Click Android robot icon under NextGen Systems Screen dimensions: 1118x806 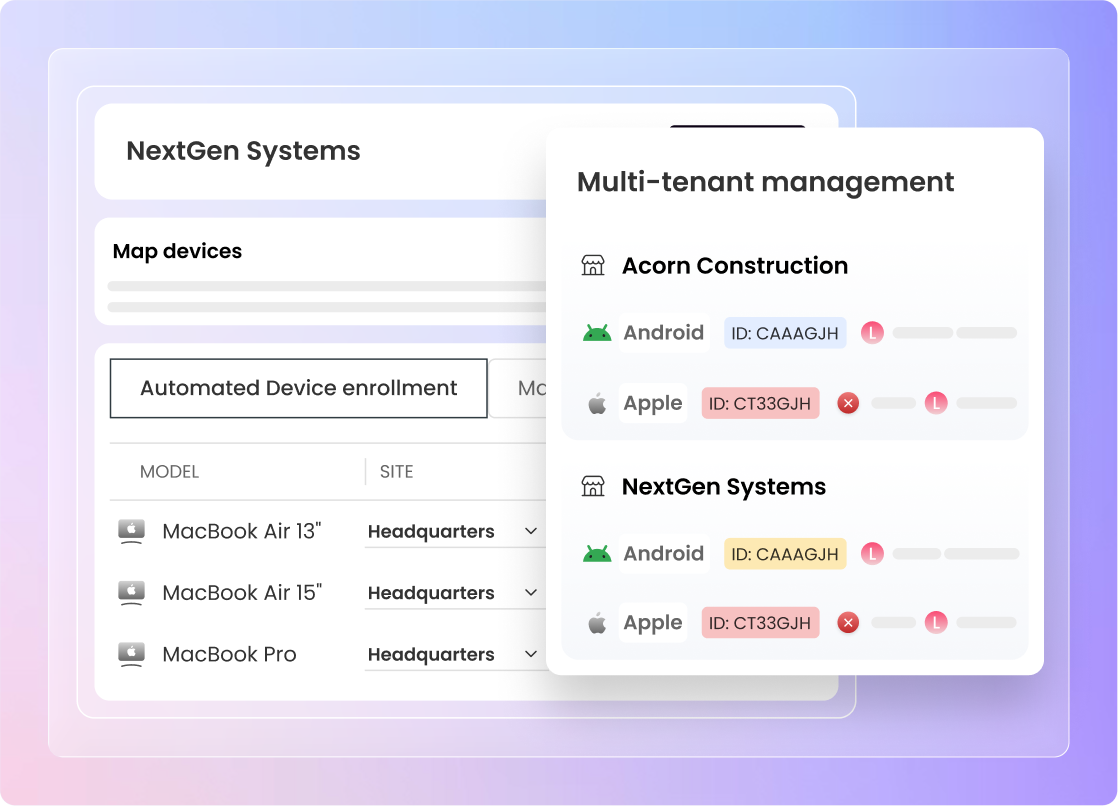597,554
